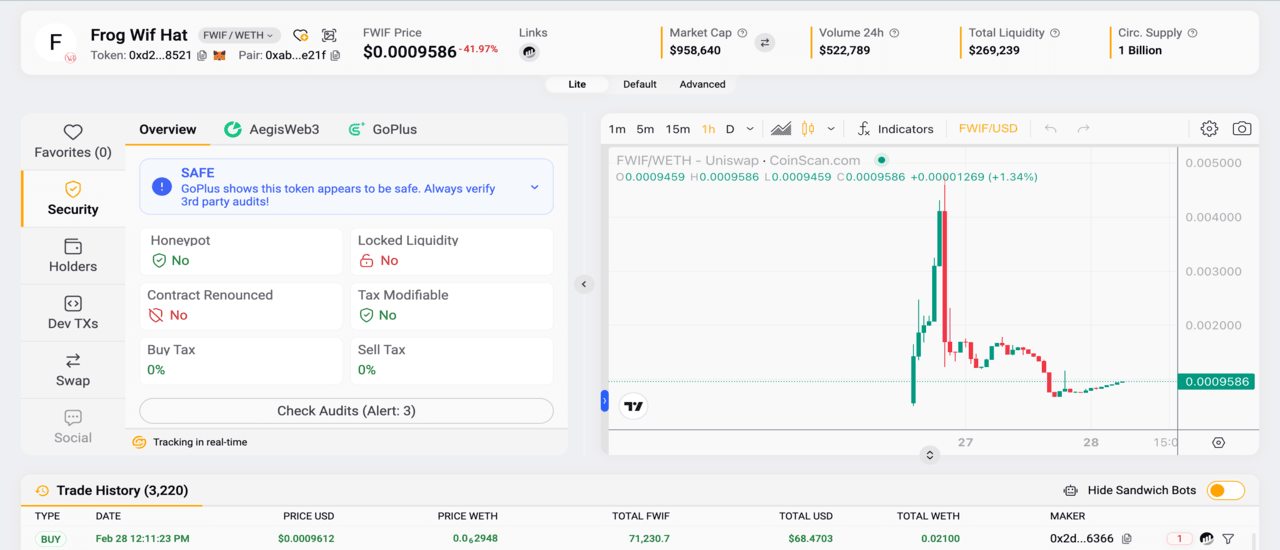Switch chart pair to FWIF/USD
The height and width of the screenshot is (550, 1280).
[x=987, y=129]
